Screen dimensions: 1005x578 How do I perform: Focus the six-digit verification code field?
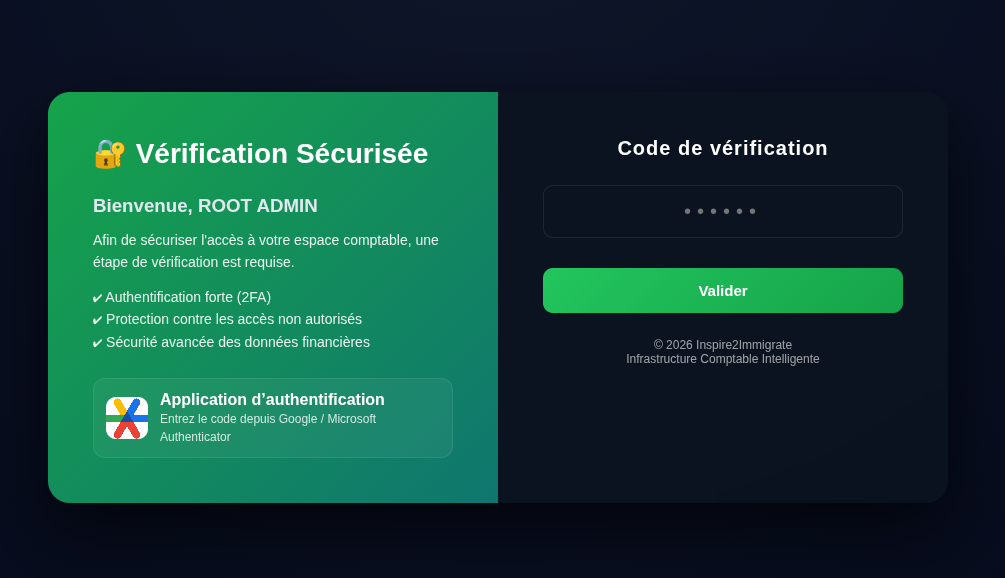click(722, 211)
